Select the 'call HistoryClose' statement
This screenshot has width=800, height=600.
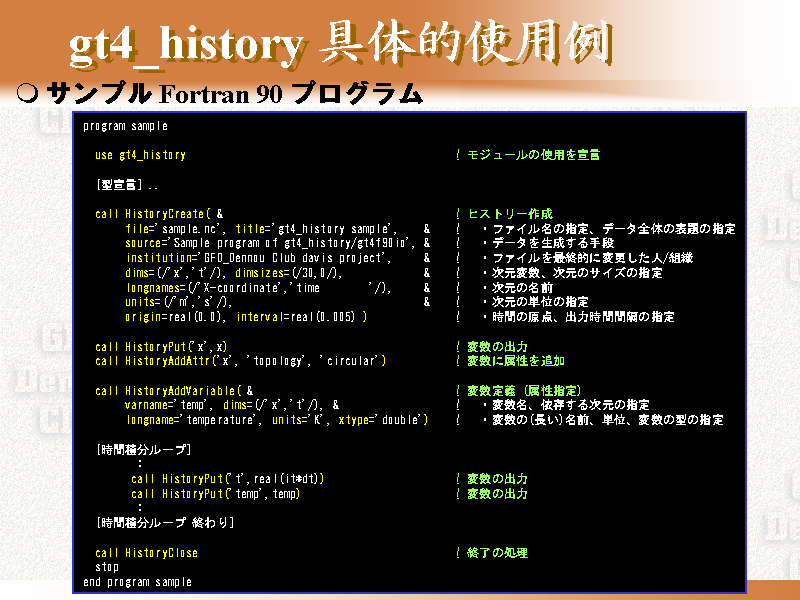click(x=146, y=553)
